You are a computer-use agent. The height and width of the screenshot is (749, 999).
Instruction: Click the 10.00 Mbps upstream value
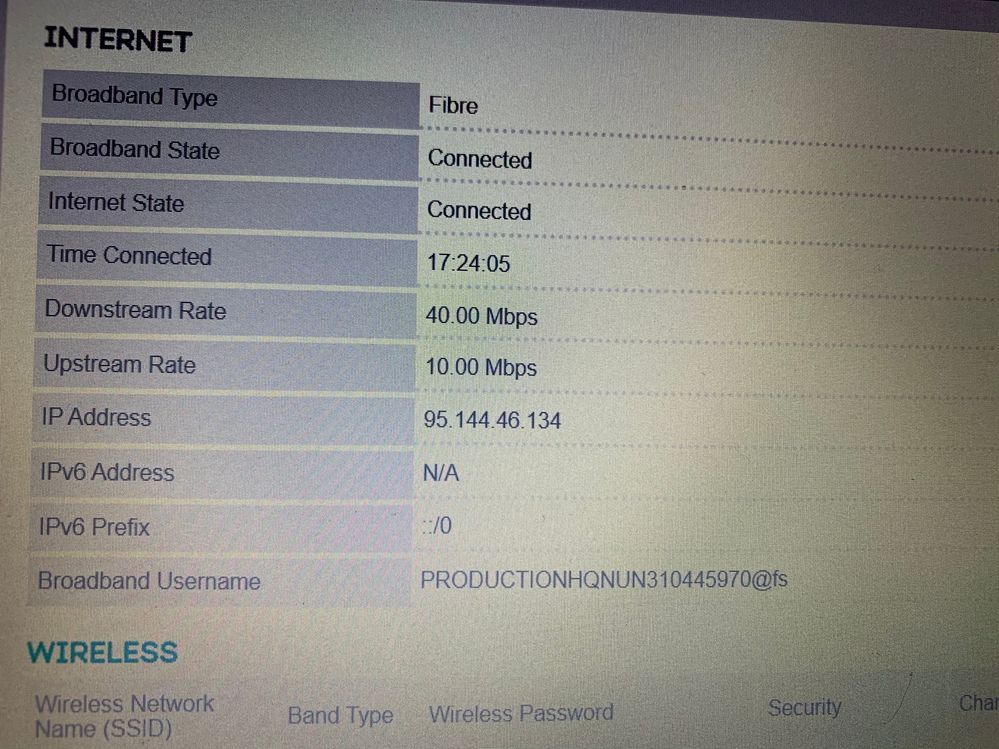[481, 368]
